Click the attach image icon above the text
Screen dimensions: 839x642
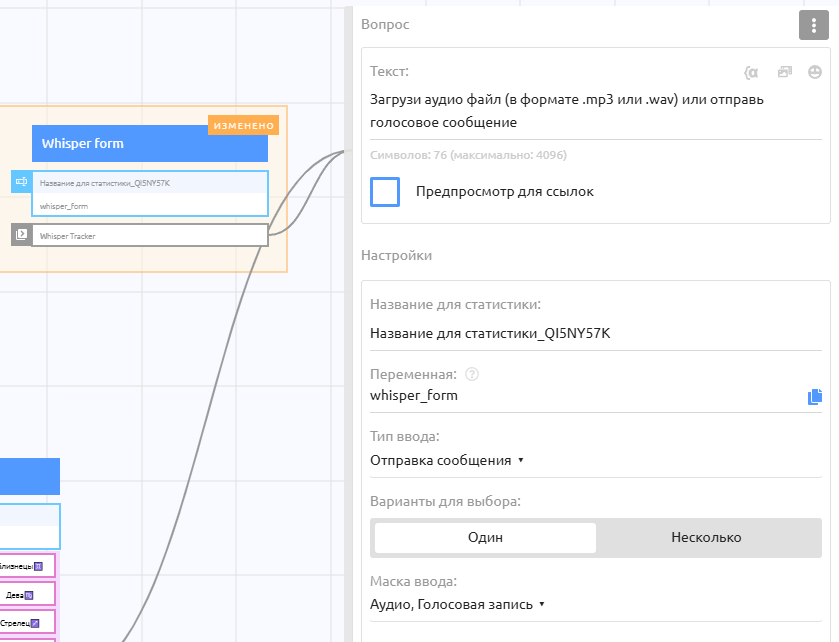pos(784,72)
